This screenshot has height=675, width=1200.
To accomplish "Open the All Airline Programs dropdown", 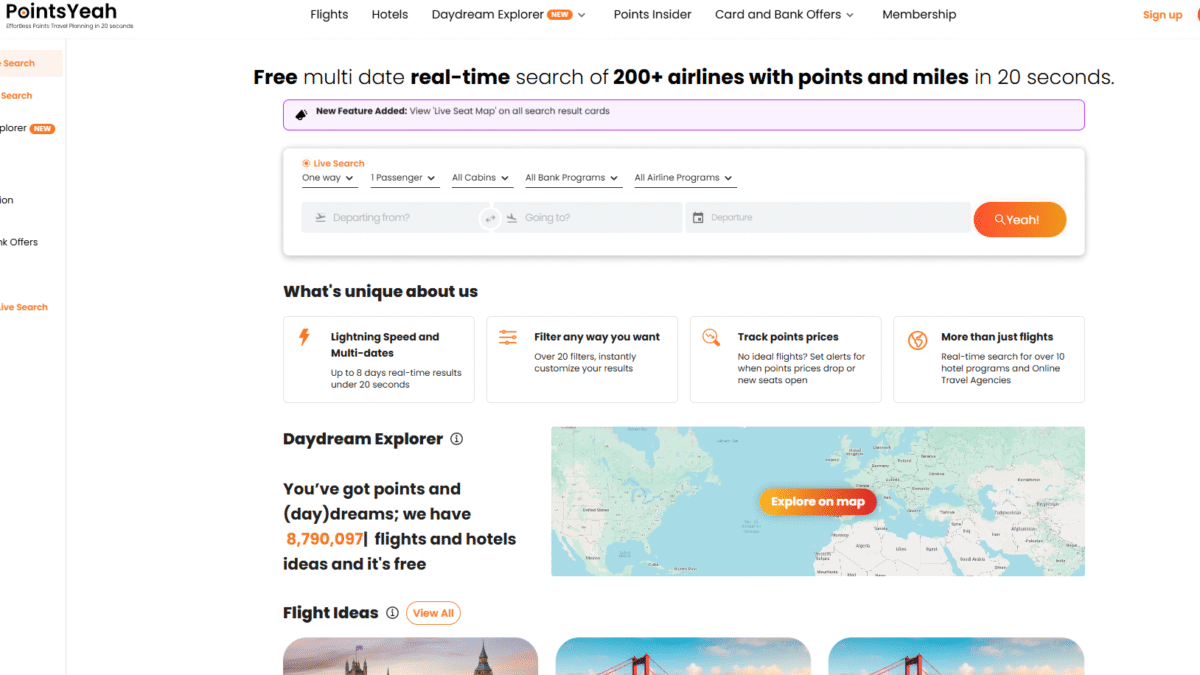I will coord(684,178).
